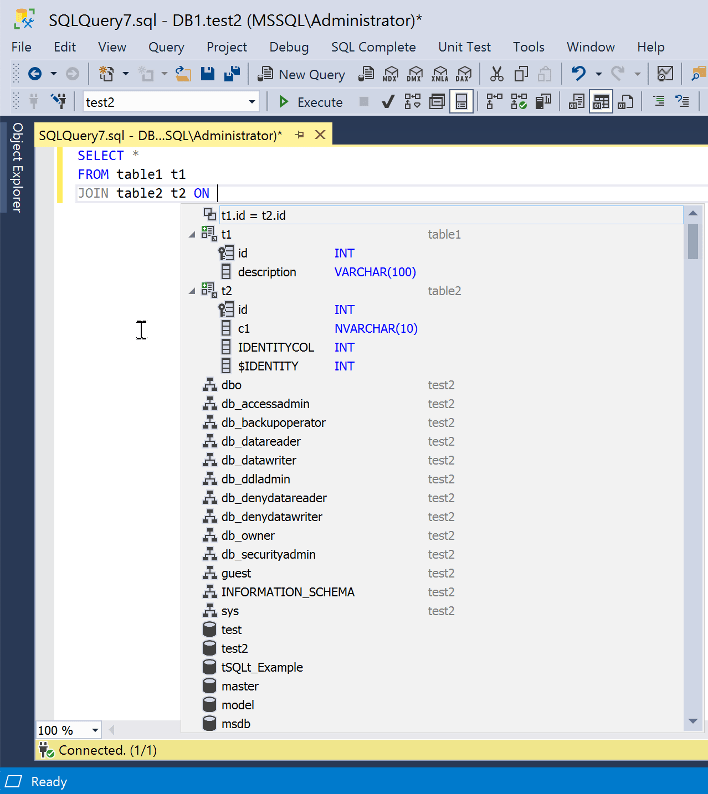Select the c1 NVARCHAR(10) column
The height and width of the screenshot is (794, 708).
click(432, 329)
